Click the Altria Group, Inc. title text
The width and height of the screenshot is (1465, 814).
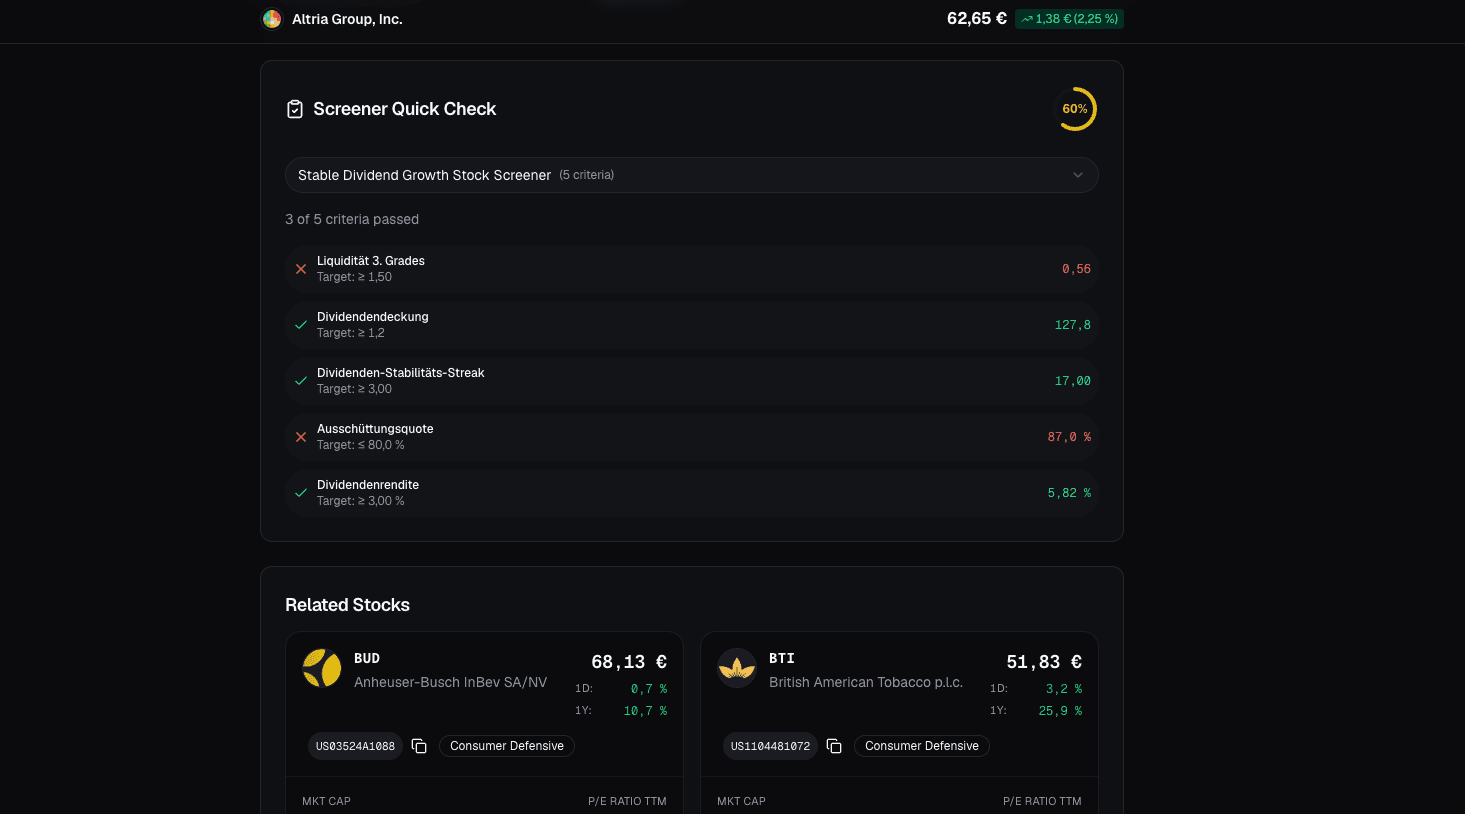pyautogui.click(x=347, y=19)
